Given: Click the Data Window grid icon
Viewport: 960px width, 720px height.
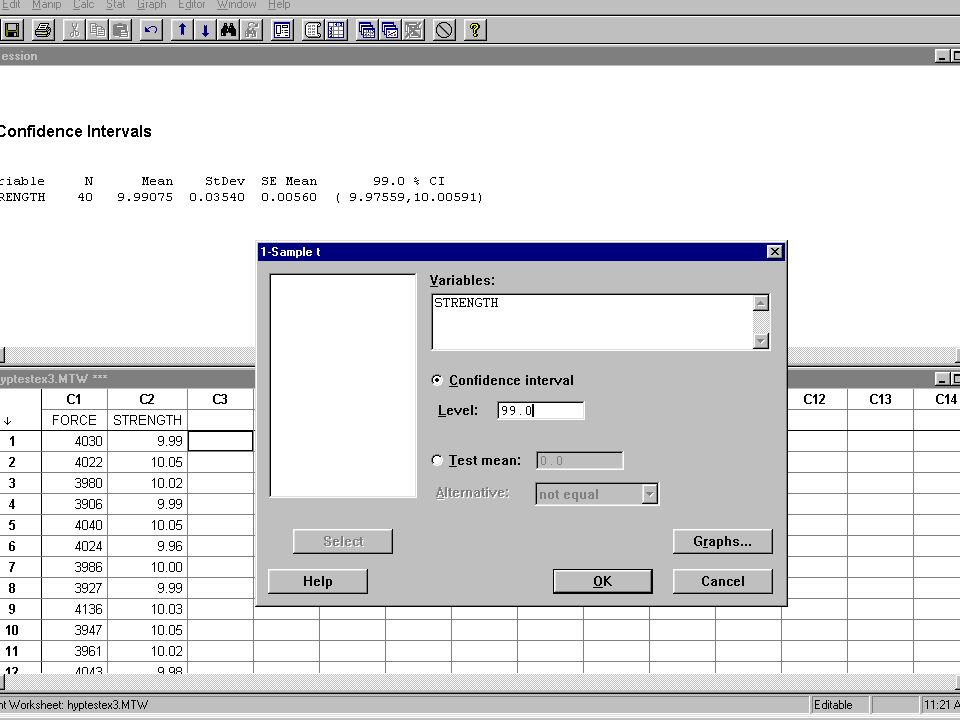Looking at the screenshot, I should 336,30.
